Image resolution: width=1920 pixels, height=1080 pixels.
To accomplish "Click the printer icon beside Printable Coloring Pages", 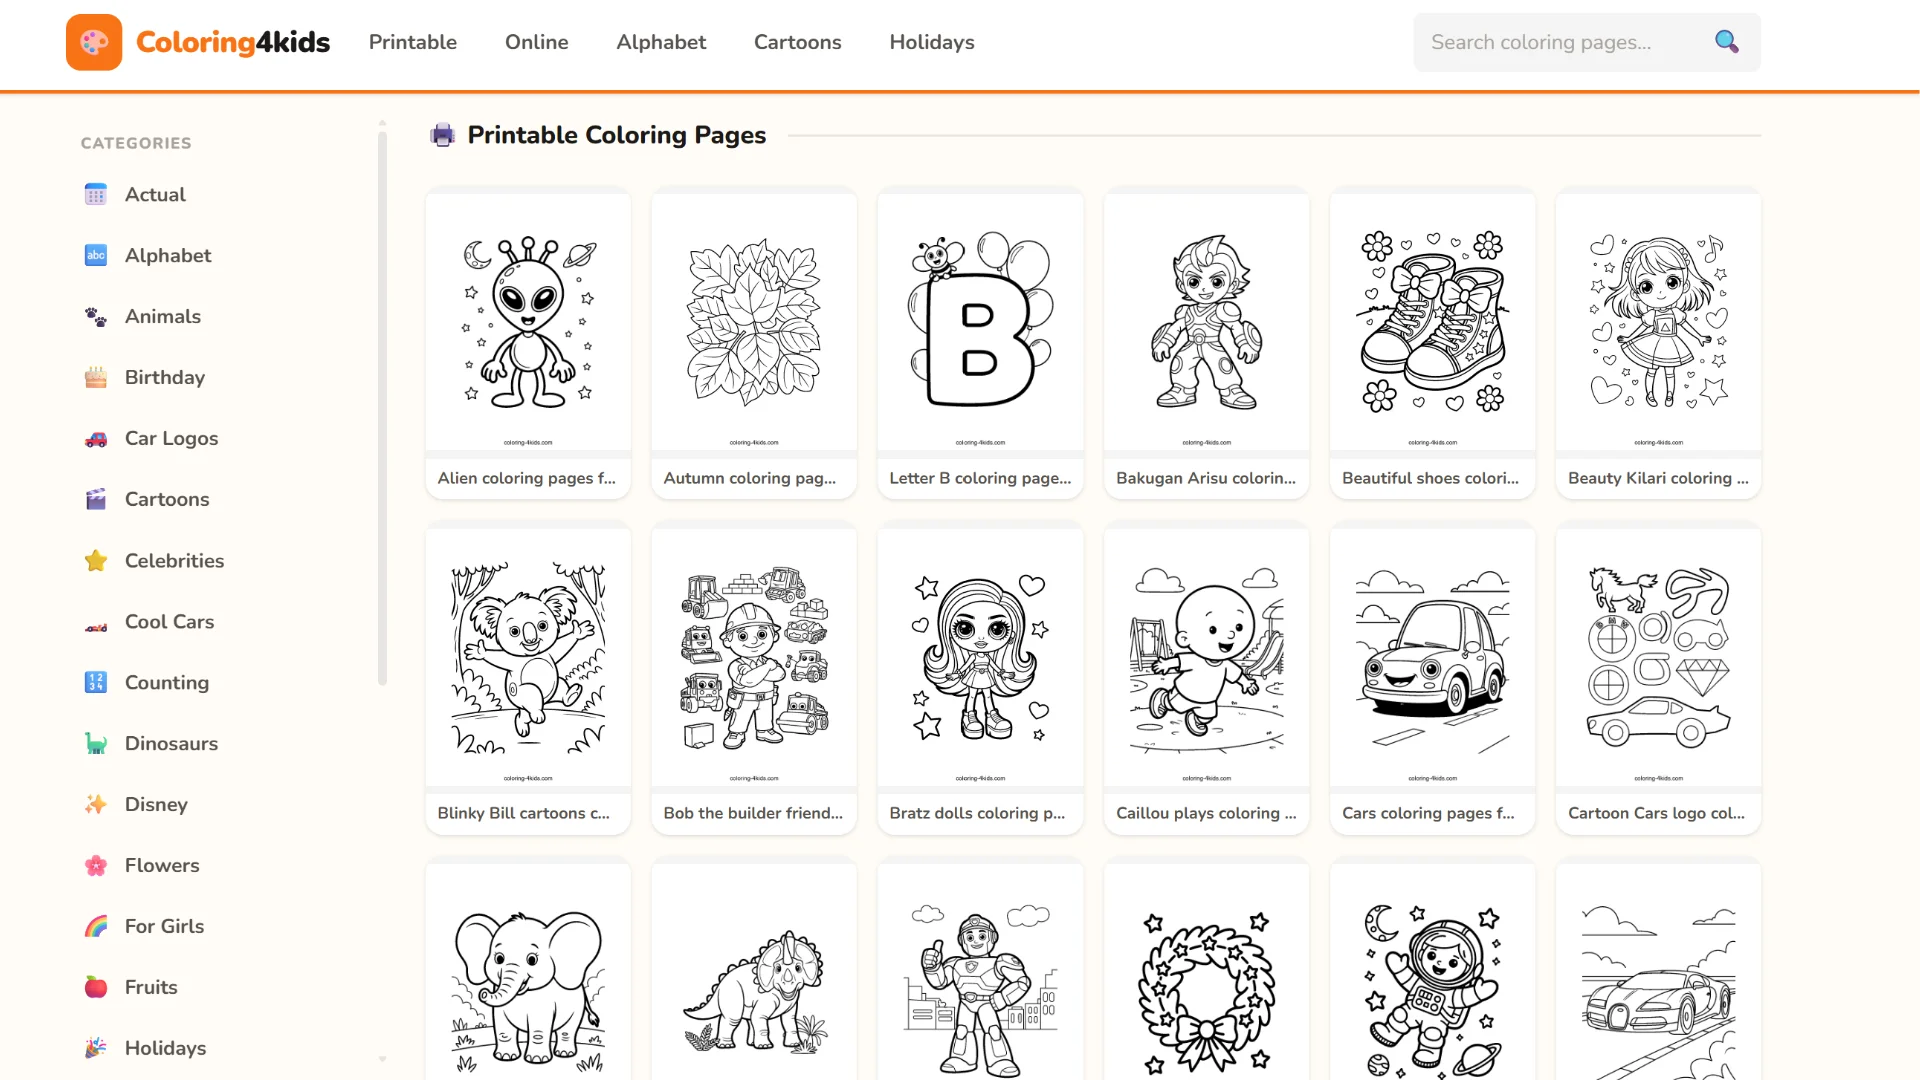I will point(442,135).
